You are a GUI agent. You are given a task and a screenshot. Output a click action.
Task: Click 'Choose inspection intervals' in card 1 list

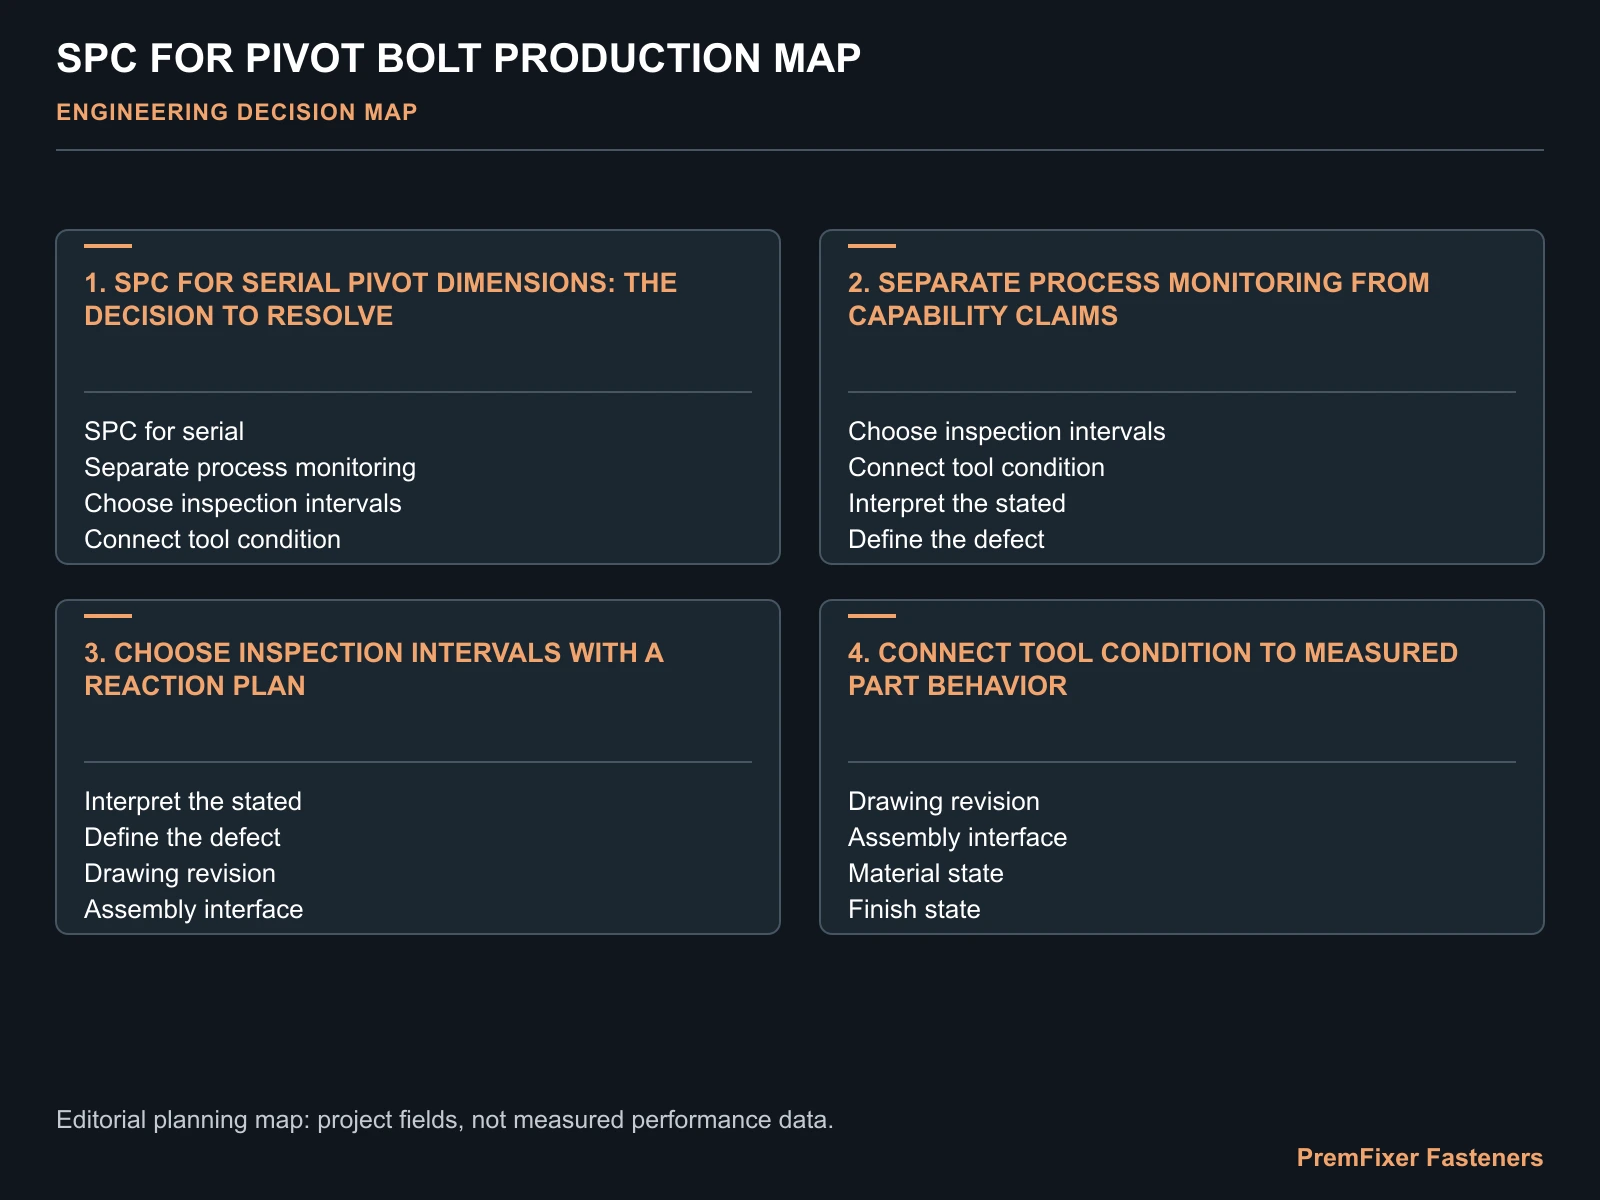point(243,503)
